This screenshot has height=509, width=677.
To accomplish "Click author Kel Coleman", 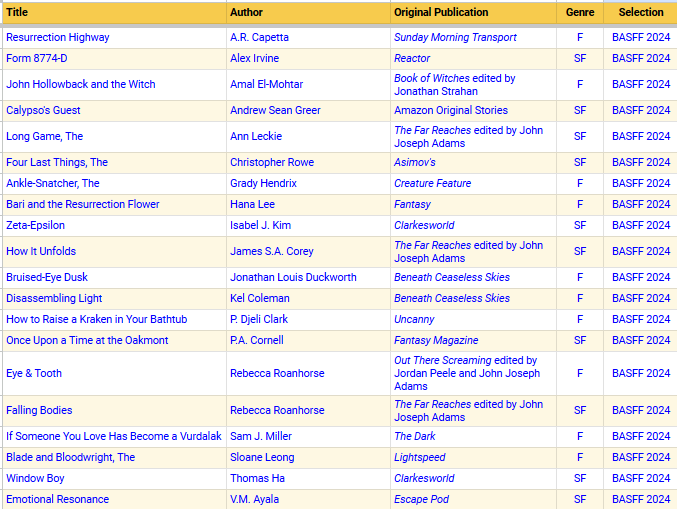I will pyautogui.click(x=259, y=298).
